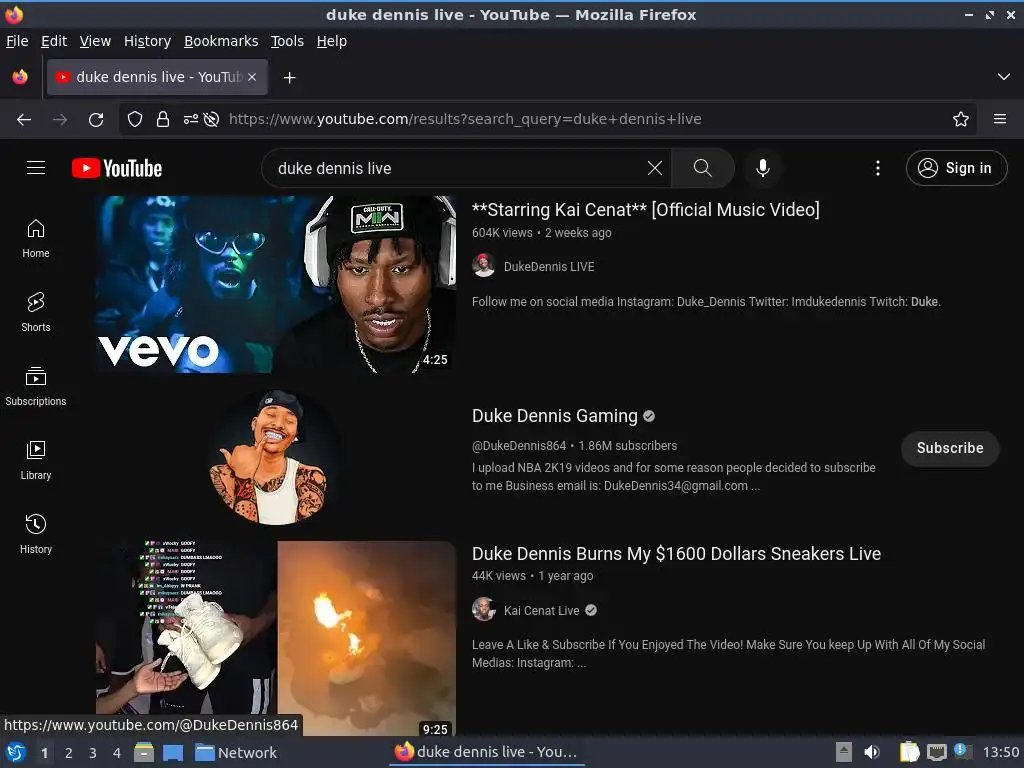1024x768 pixels.
Task: Open the Bookmarks menu
Action: click(x=221, y=41)
